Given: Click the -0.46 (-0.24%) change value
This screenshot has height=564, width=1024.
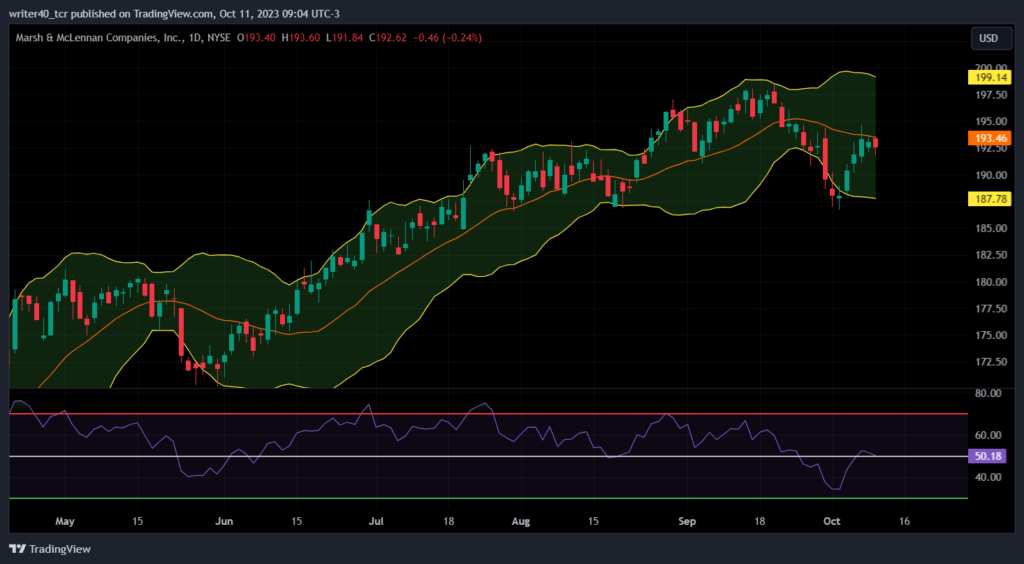Looking at the screenshot, I should (x=447, y=39).
